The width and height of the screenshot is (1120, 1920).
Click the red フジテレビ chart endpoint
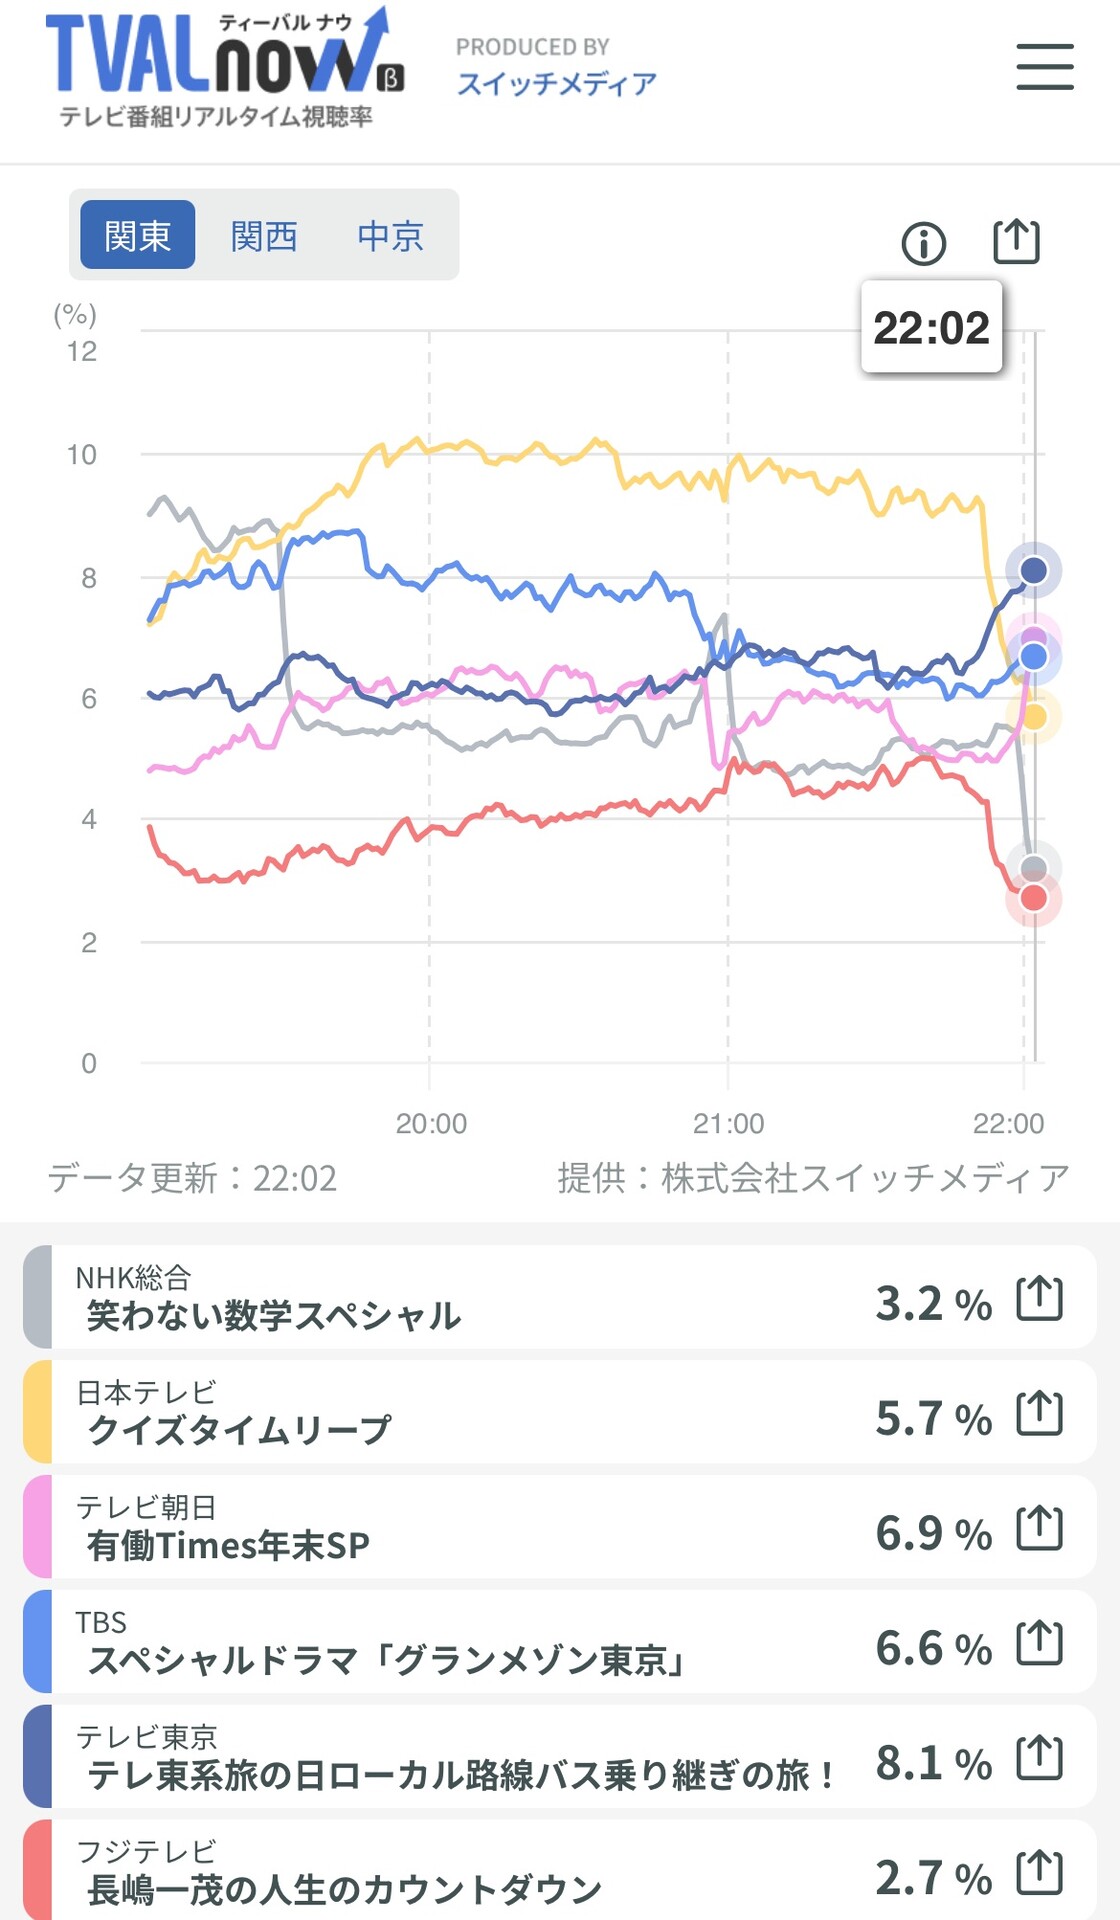pyautogui.click(x=1033, y=898)
